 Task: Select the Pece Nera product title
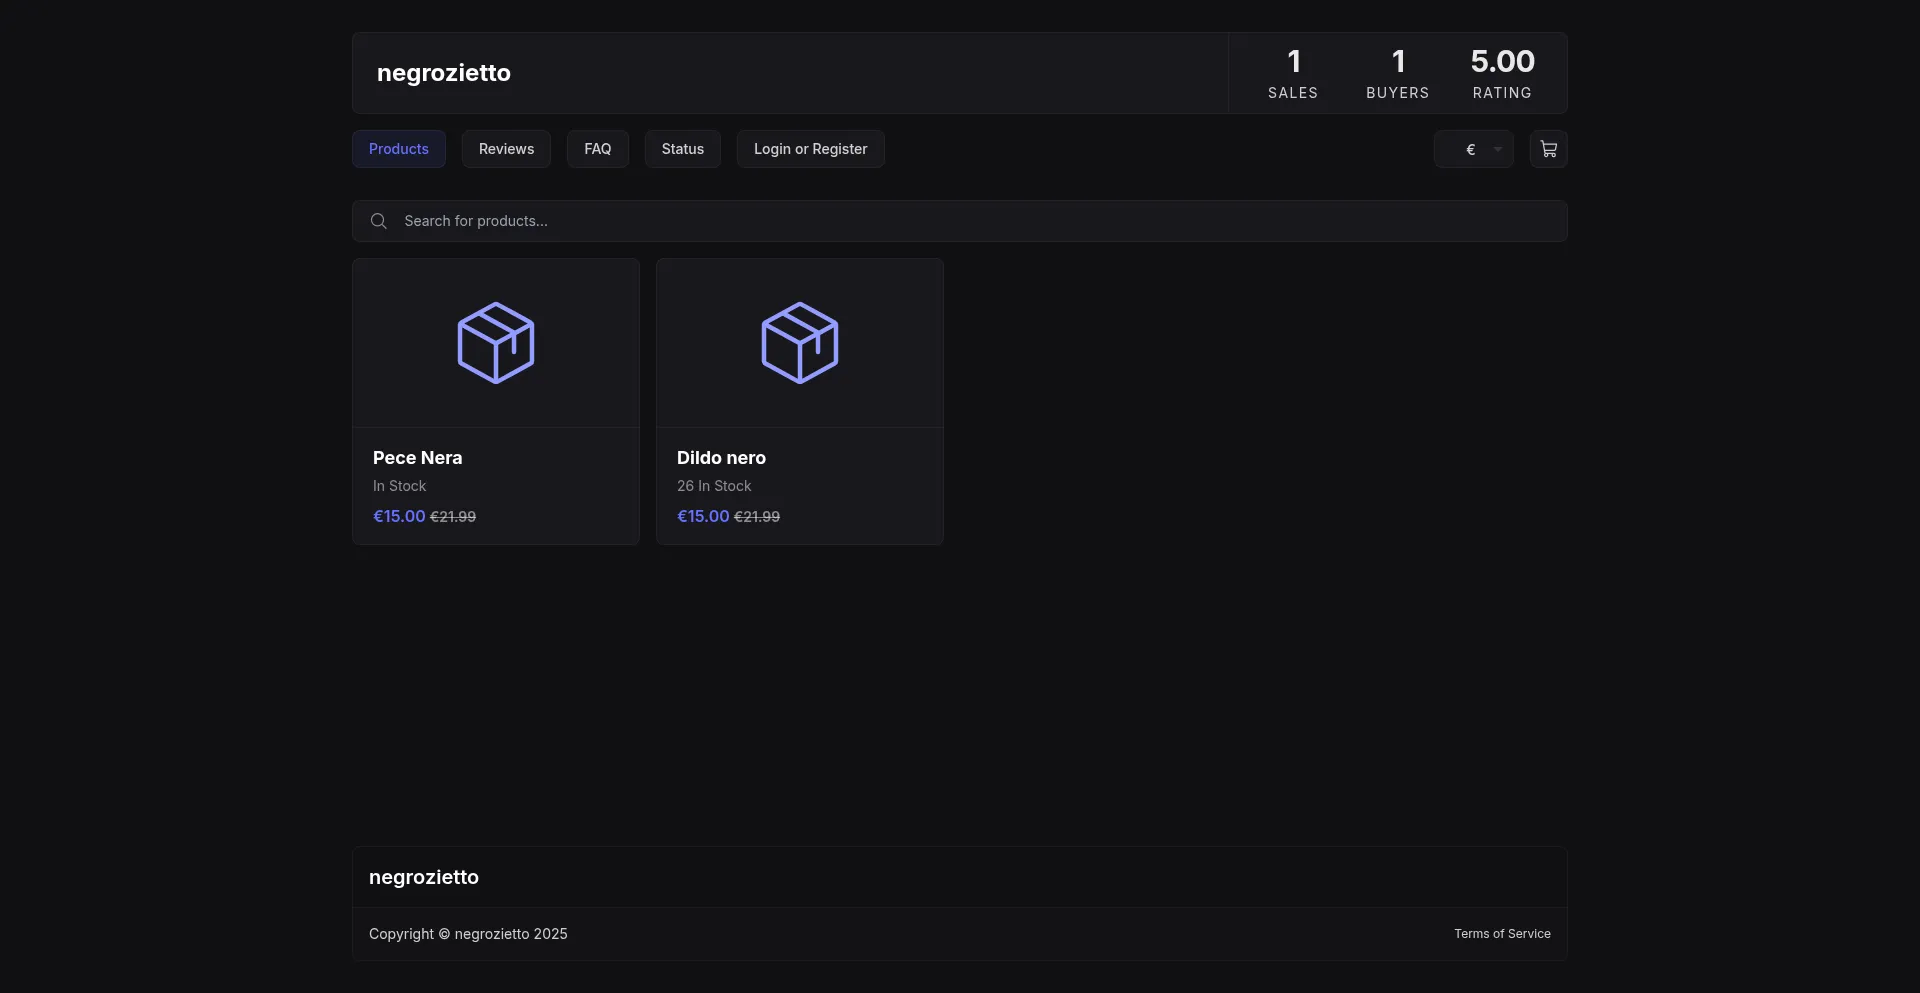418,458
